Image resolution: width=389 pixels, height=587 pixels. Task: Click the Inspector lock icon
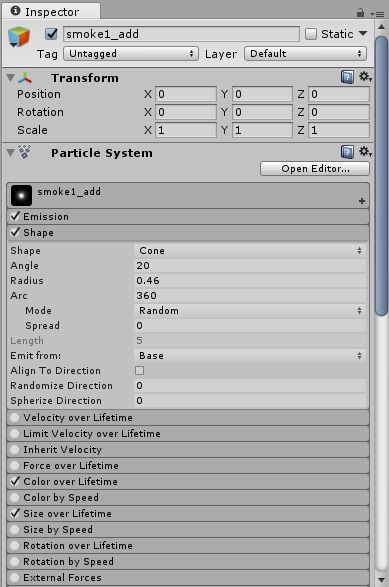point(360,13)
